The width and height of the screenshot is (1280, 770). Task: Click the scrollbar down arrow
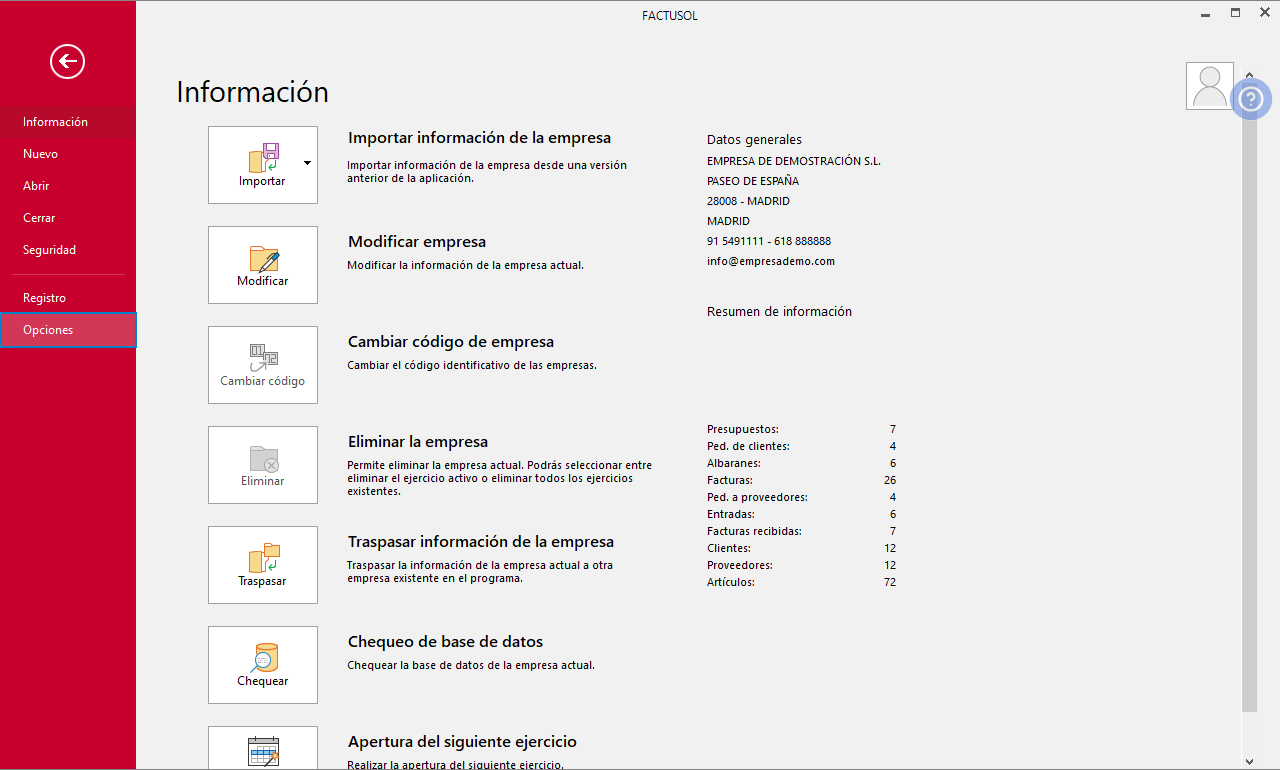[x=1250, y=760]
